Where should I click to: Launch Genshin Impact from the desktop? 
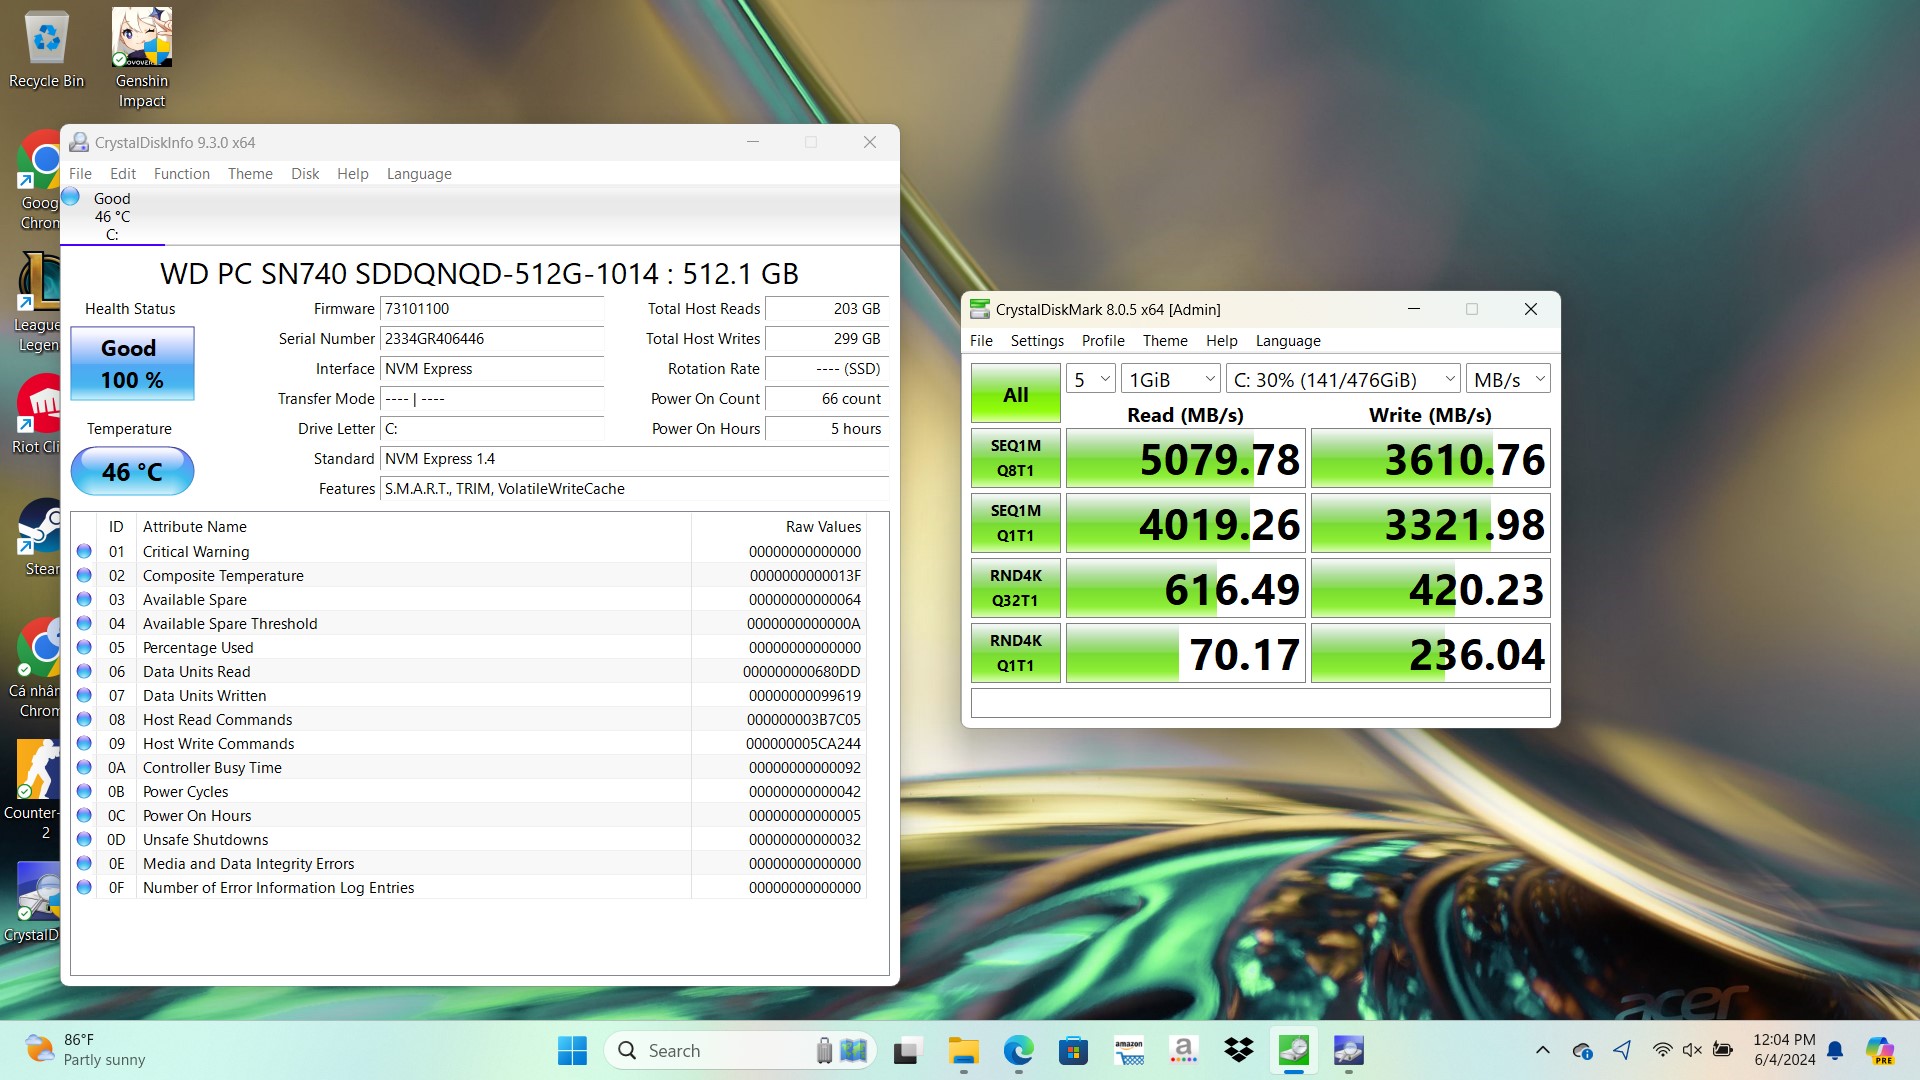click(141, 58)
